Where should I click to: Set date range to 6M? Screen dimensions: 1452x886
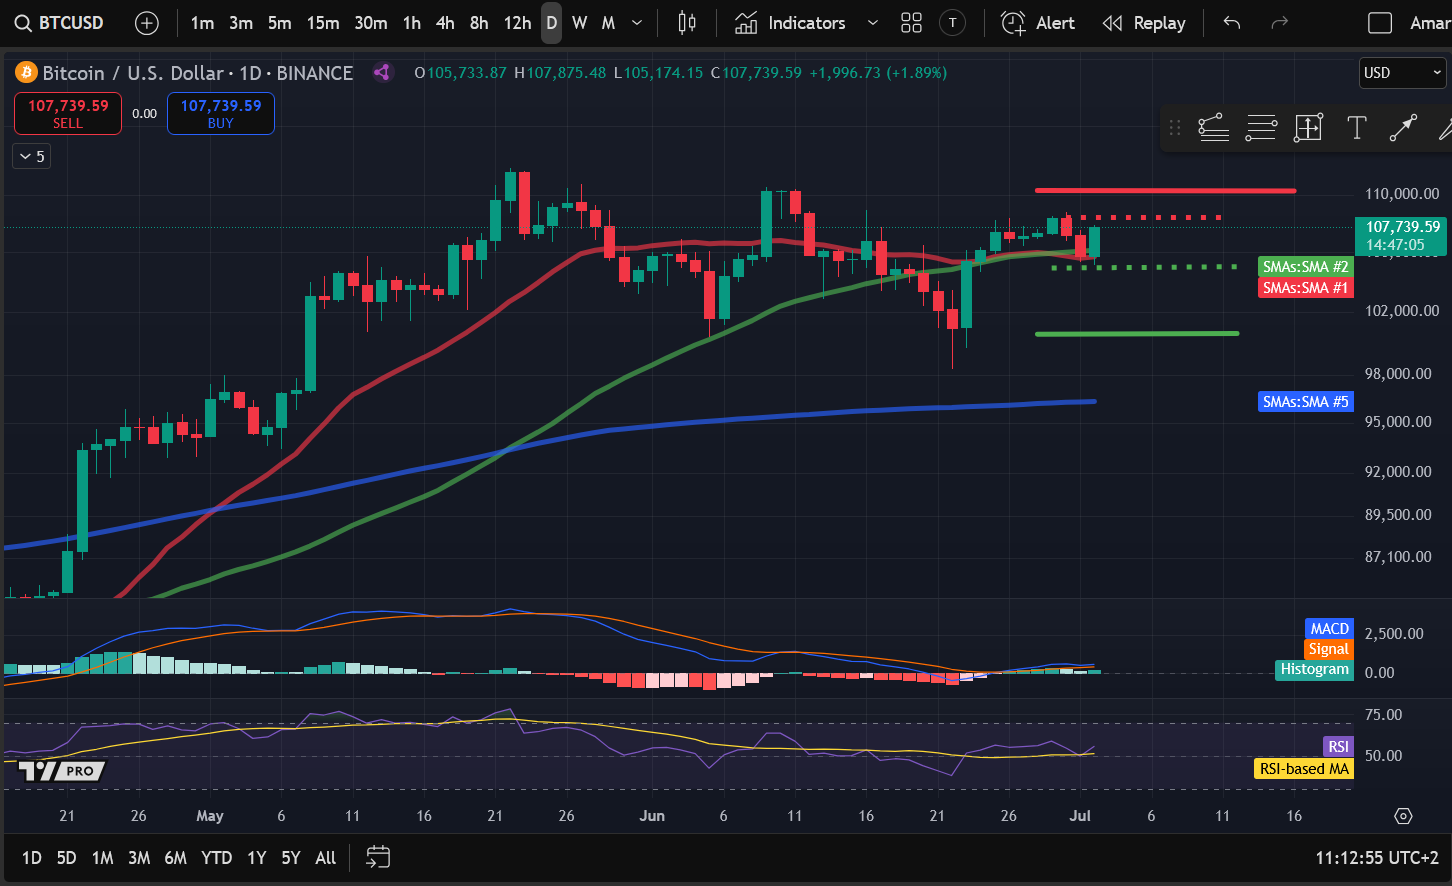[175, 858]
